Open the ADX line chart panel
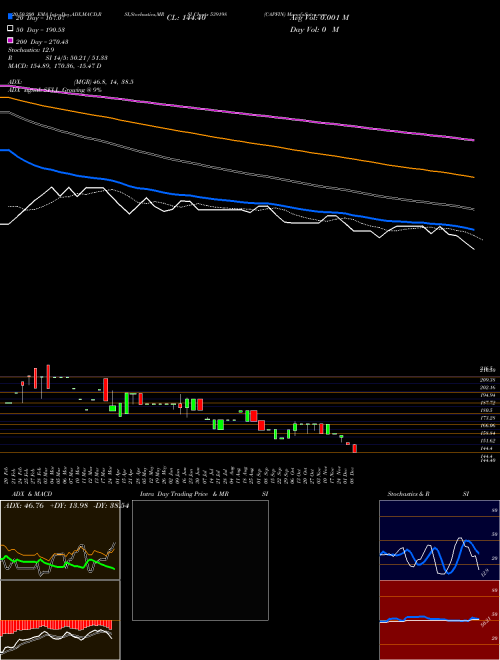Viewport: 500px width, 660px height. [x=60, y=540]
